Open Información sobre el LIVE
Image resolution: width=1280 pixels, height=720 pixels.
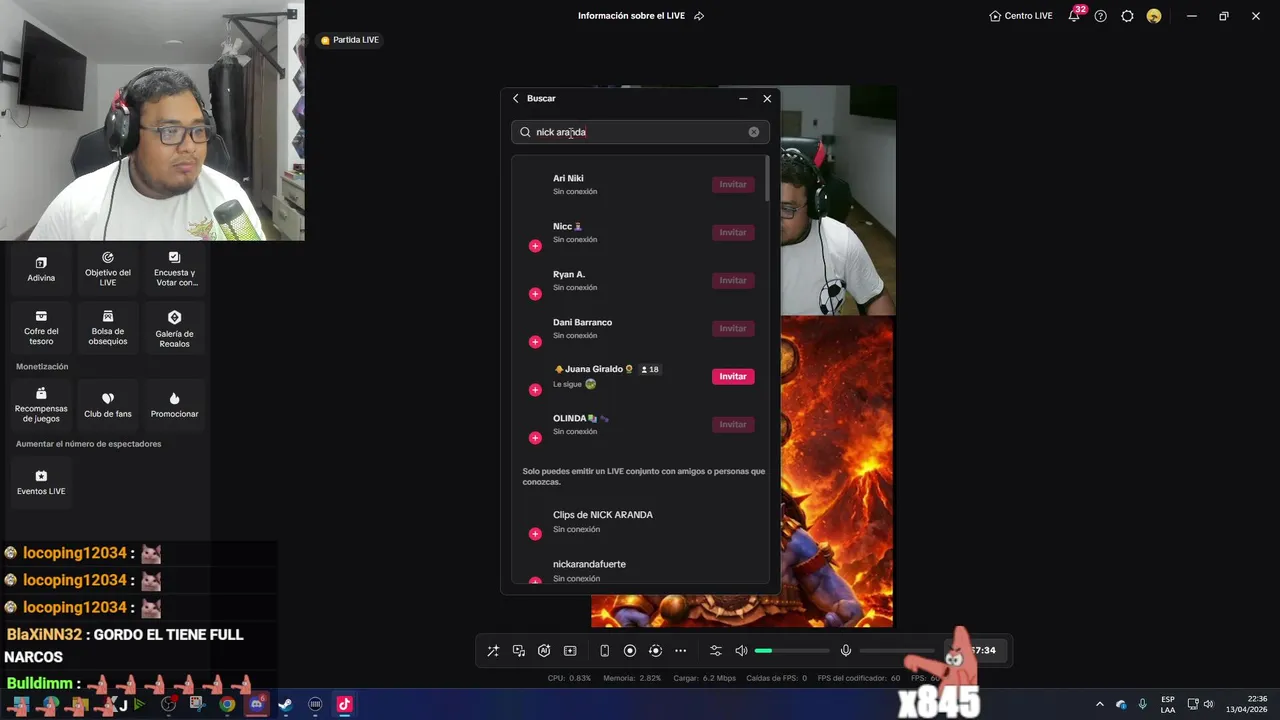(x=641, y=16)
